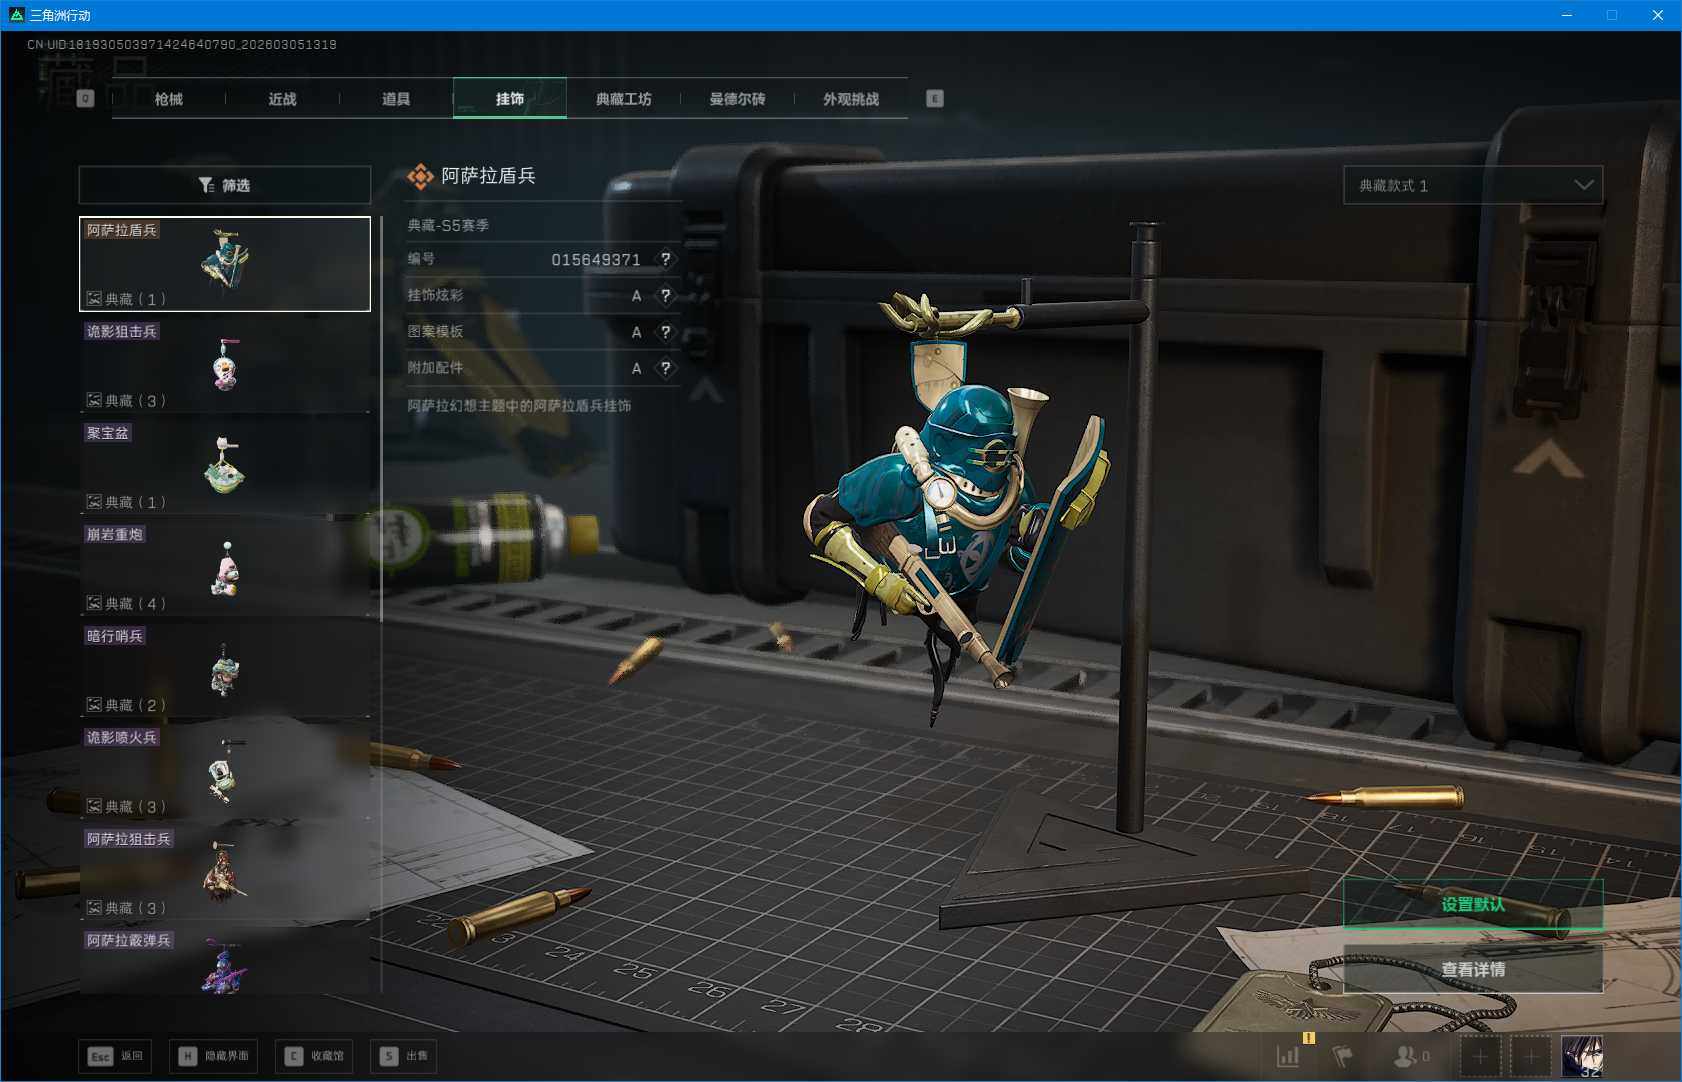
Task: Open the 筛选 filter panel
Action: tap(225, 185)
